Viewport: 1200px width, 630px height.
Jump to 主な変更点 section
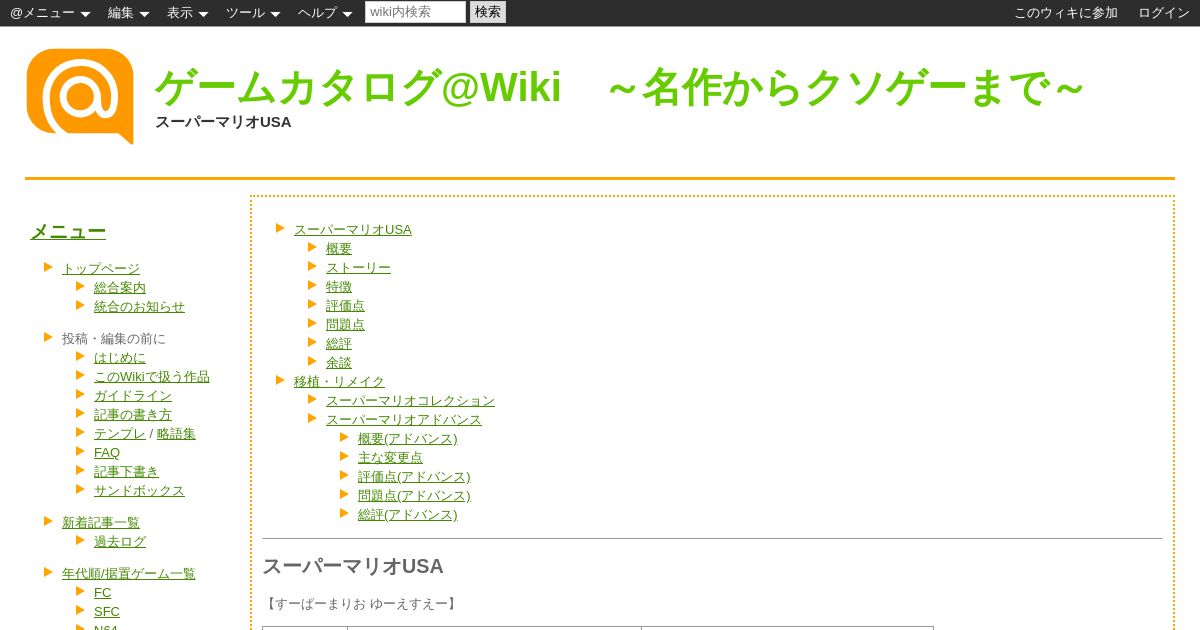[x=390, y=457]
